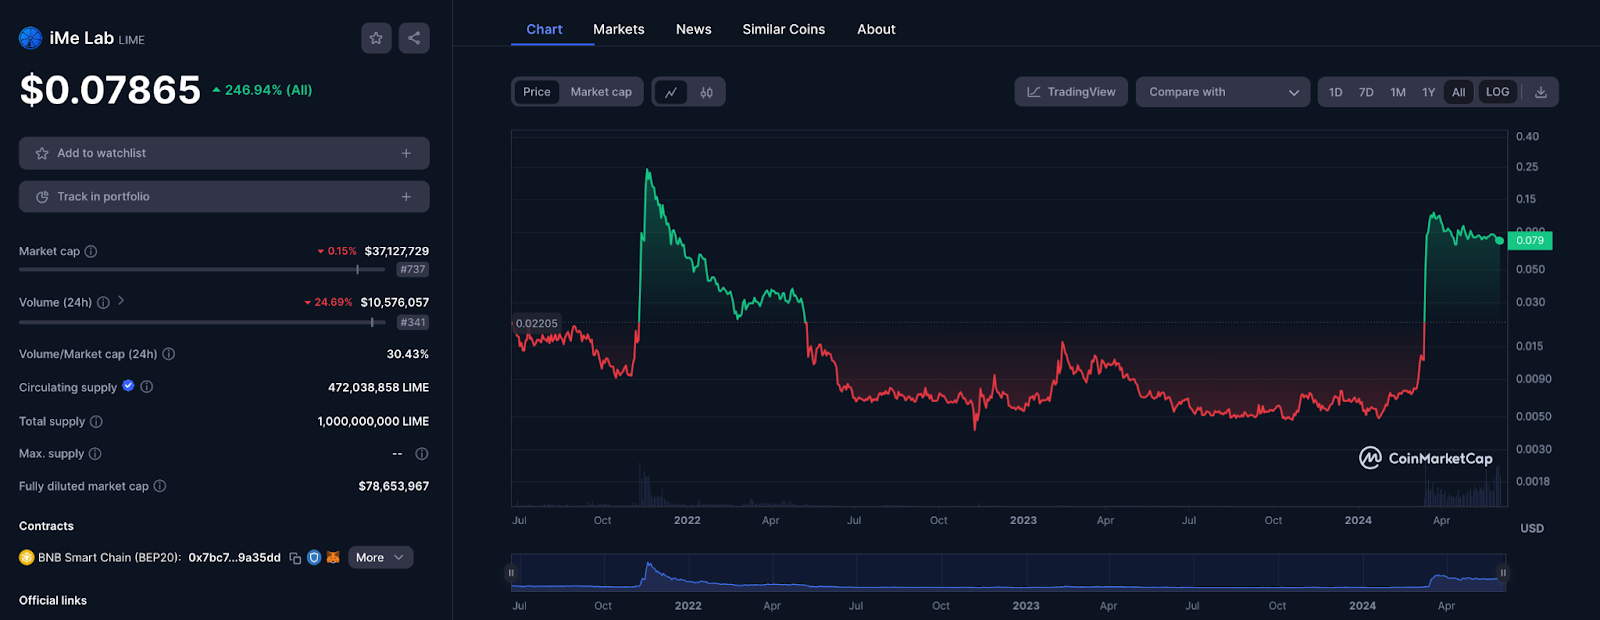Click plus icon on Track in portfolio

pyautogui.click(x=406, y=197)
